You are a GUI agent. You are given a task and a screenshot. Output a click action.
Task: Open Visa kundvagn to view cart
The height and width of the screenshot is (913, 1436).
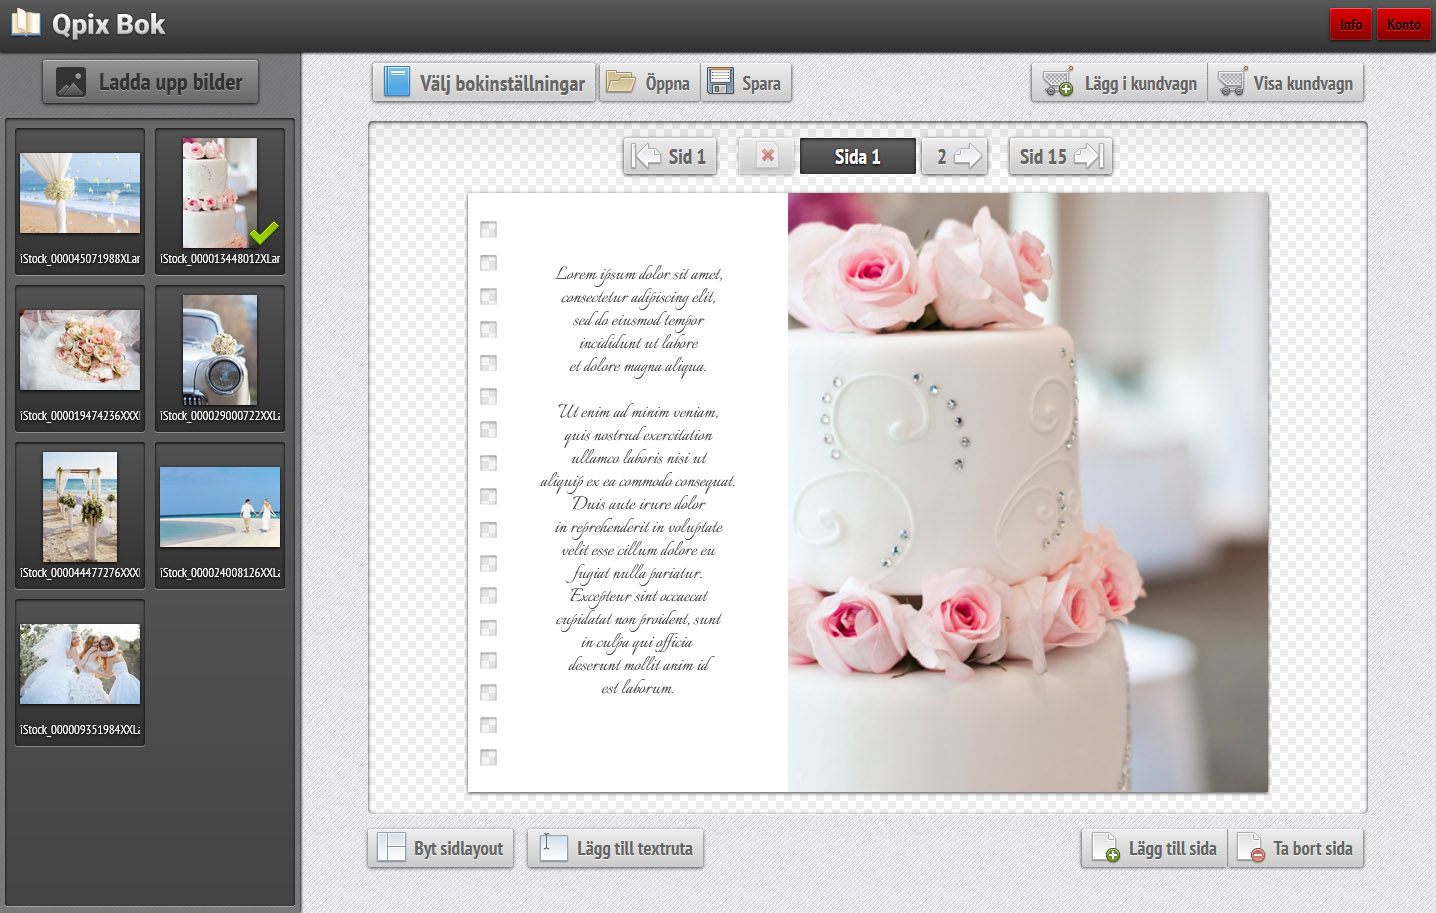[1286, 82]
